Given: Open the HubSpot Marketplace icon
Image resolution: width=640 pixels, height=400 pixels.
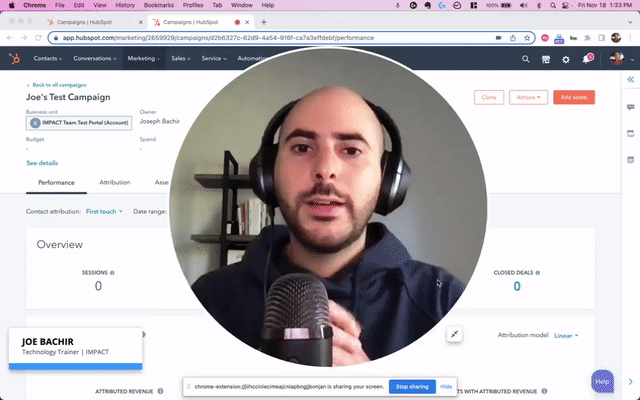Looking at the screenshot, I should coord(546,60).
